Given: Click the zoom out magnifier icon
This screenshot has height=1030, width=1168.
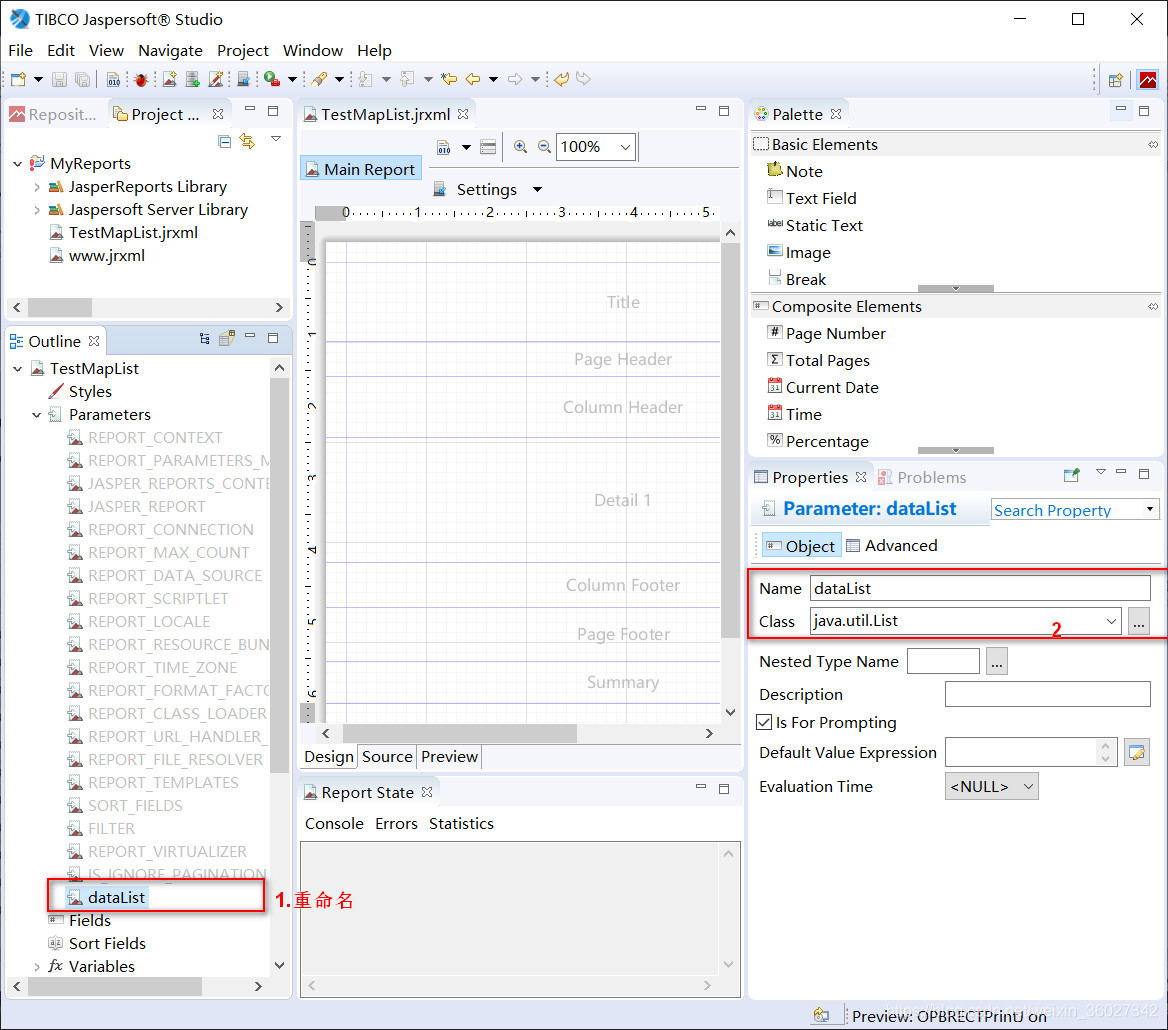Looking at the screenshot, I should coord(545,147).
